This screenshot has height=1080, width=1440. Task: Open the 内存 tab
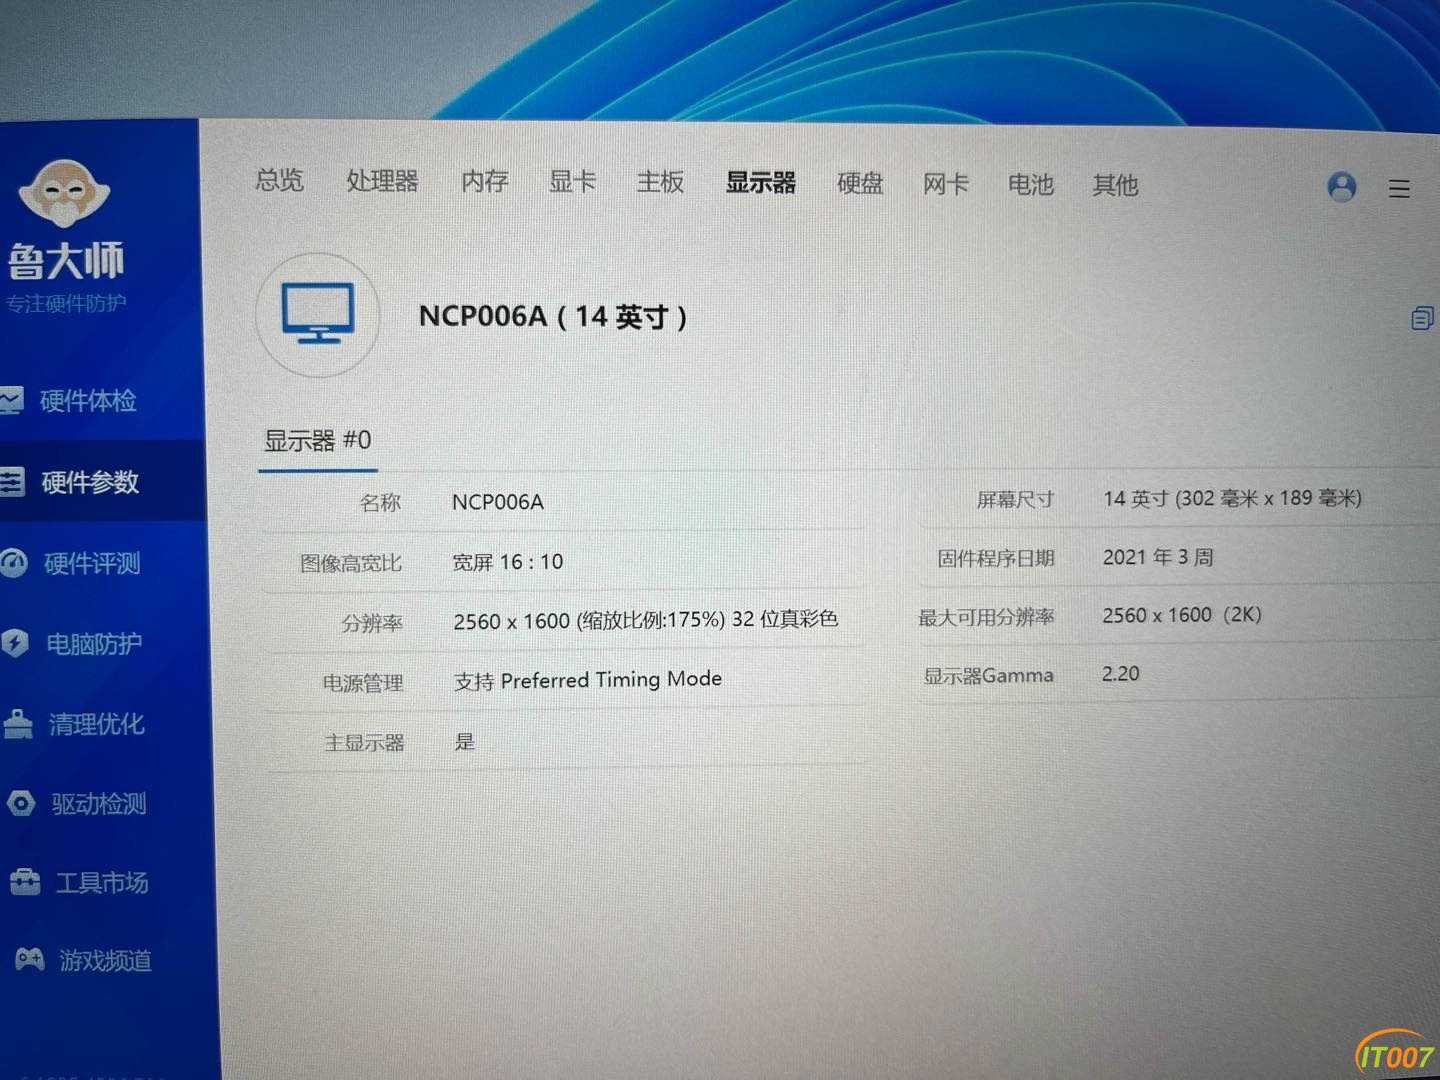tap(485, 181)
